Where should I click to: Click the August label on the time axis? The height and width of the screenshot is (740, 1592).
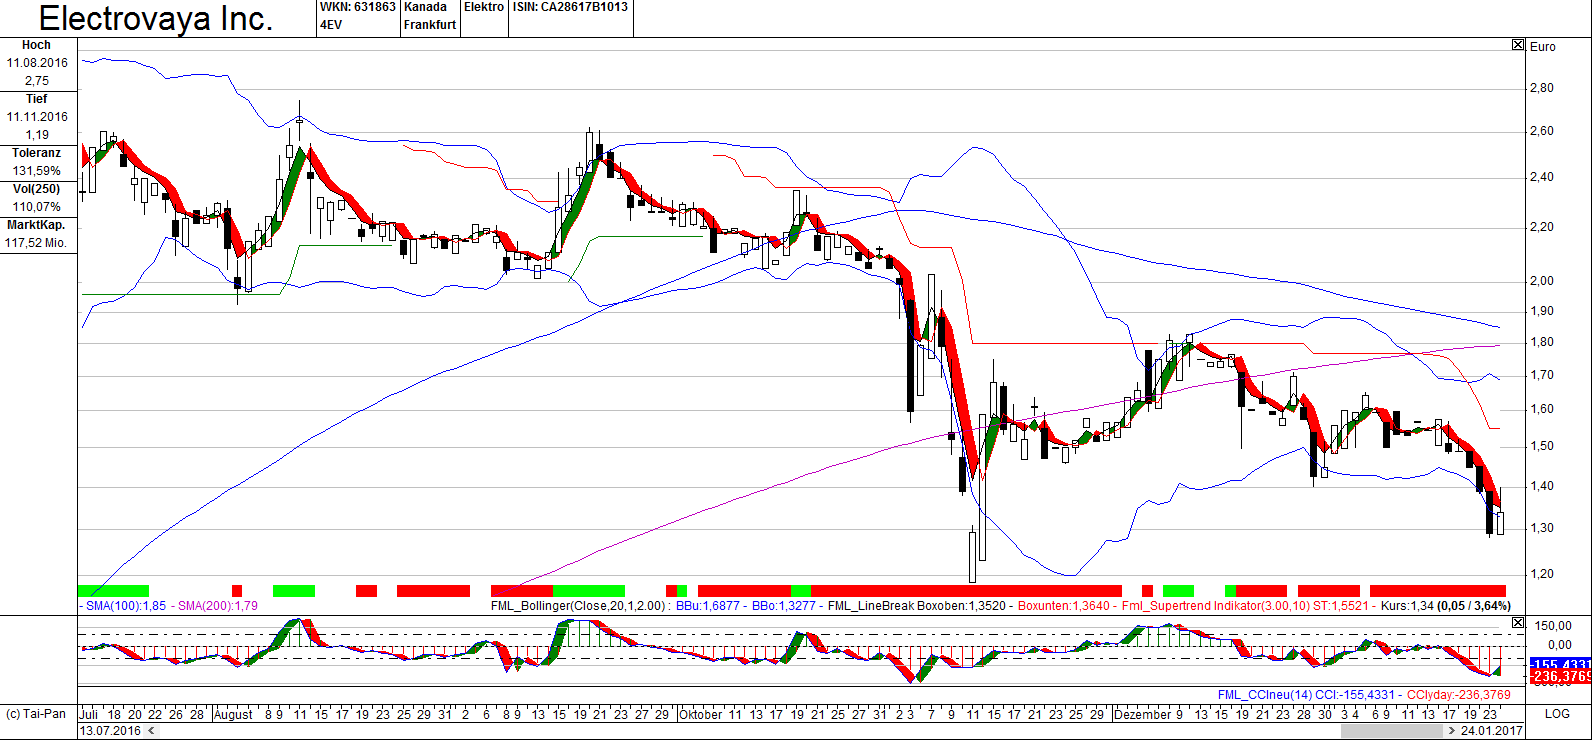tap(234, 714)
